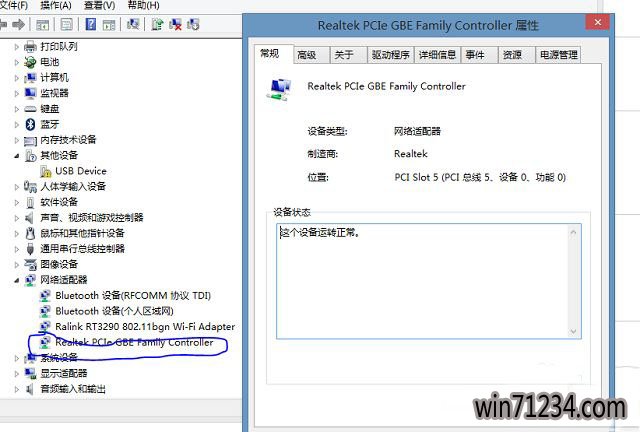Switch to the 事件 tab
The height and width of the screenshot is (432, 640).
tap(480, 55)
